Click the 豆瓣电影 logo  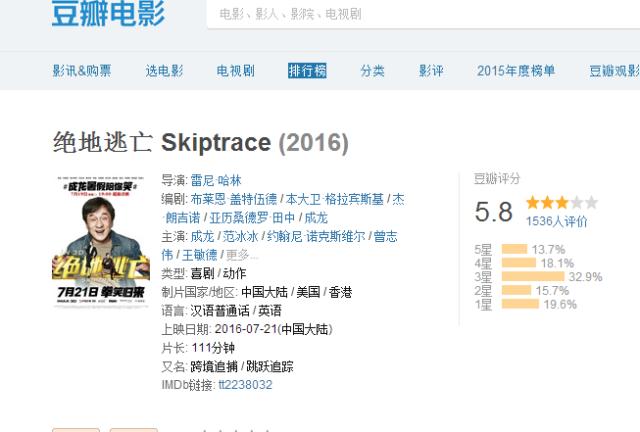pos(108,14)
